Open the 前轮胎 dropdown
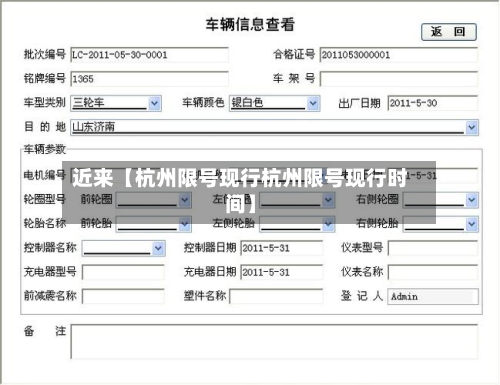 pos(154,224)
